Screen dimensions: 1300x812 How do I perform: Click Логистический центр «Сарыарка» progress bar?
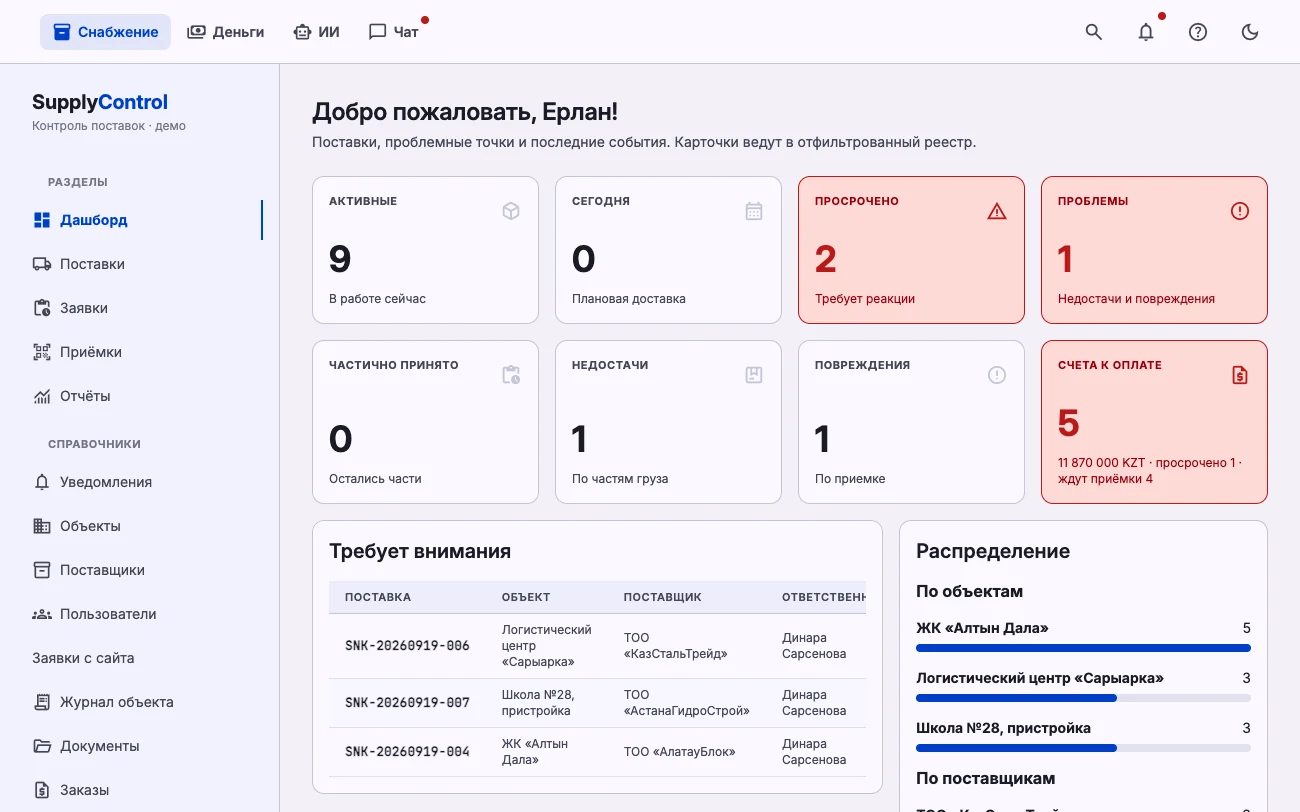(x=1083, y=698)
